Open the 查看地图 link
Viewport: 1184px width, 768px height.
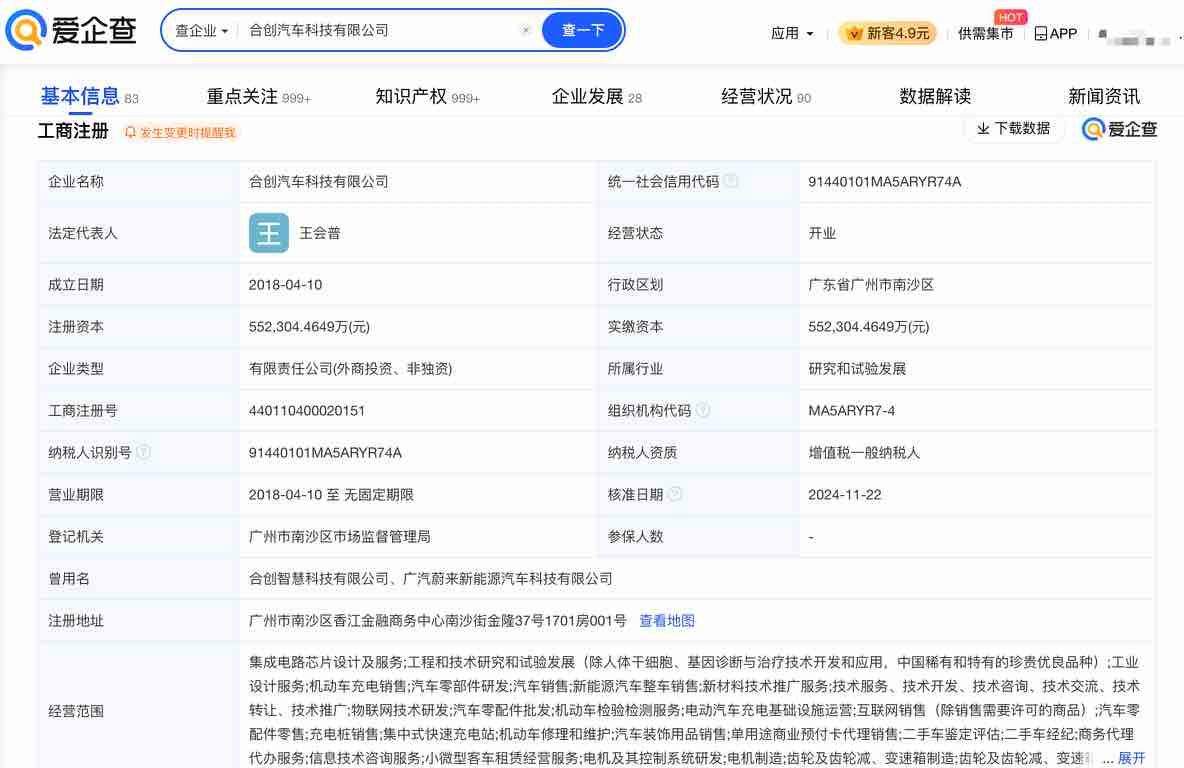[667, 621]
